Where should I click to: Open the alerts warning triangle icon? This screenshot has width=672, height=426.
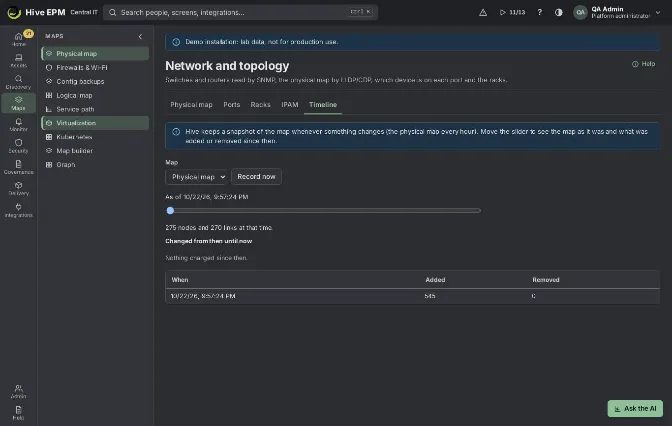click(483, 12)
